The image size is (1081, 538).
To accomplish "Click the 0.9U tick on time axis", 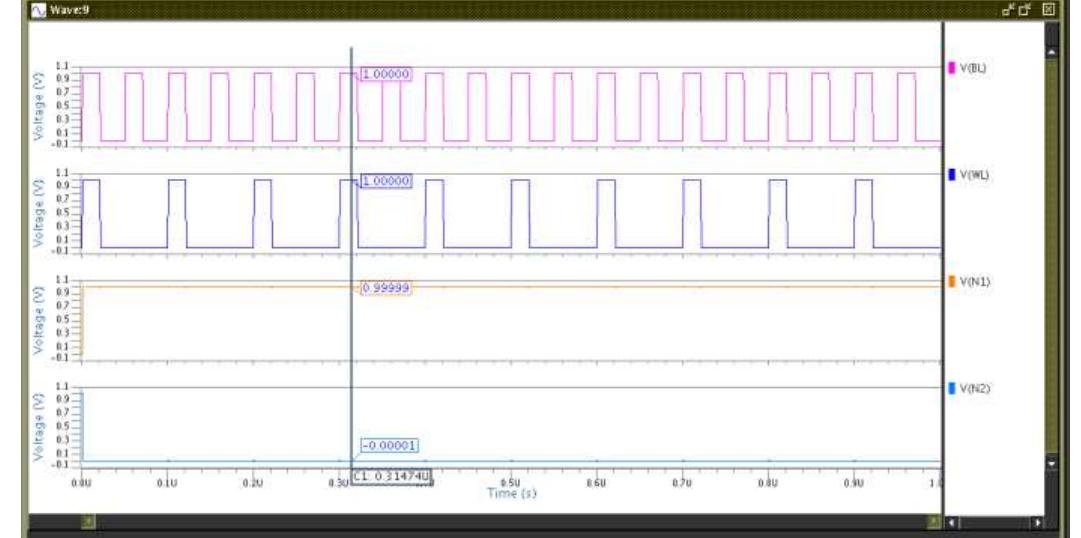I will click(x=854, y=484).
